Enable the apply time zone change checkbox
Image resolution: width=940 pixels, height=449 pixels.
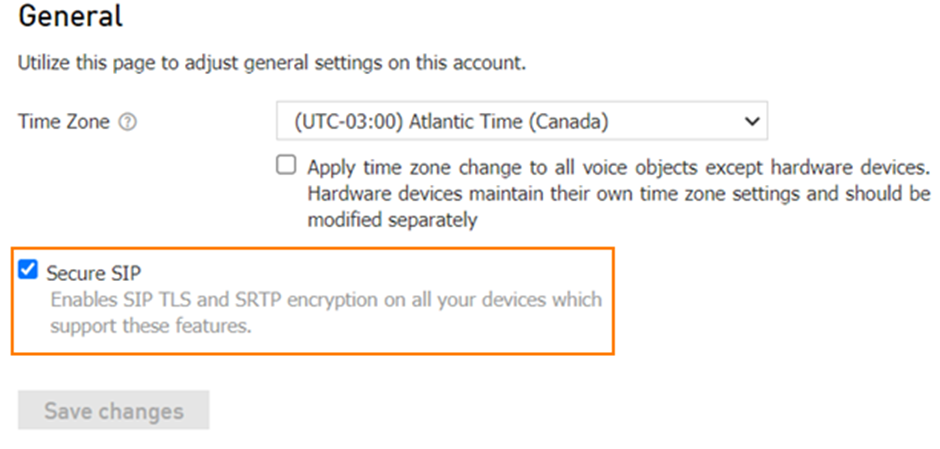pos(286,164)
